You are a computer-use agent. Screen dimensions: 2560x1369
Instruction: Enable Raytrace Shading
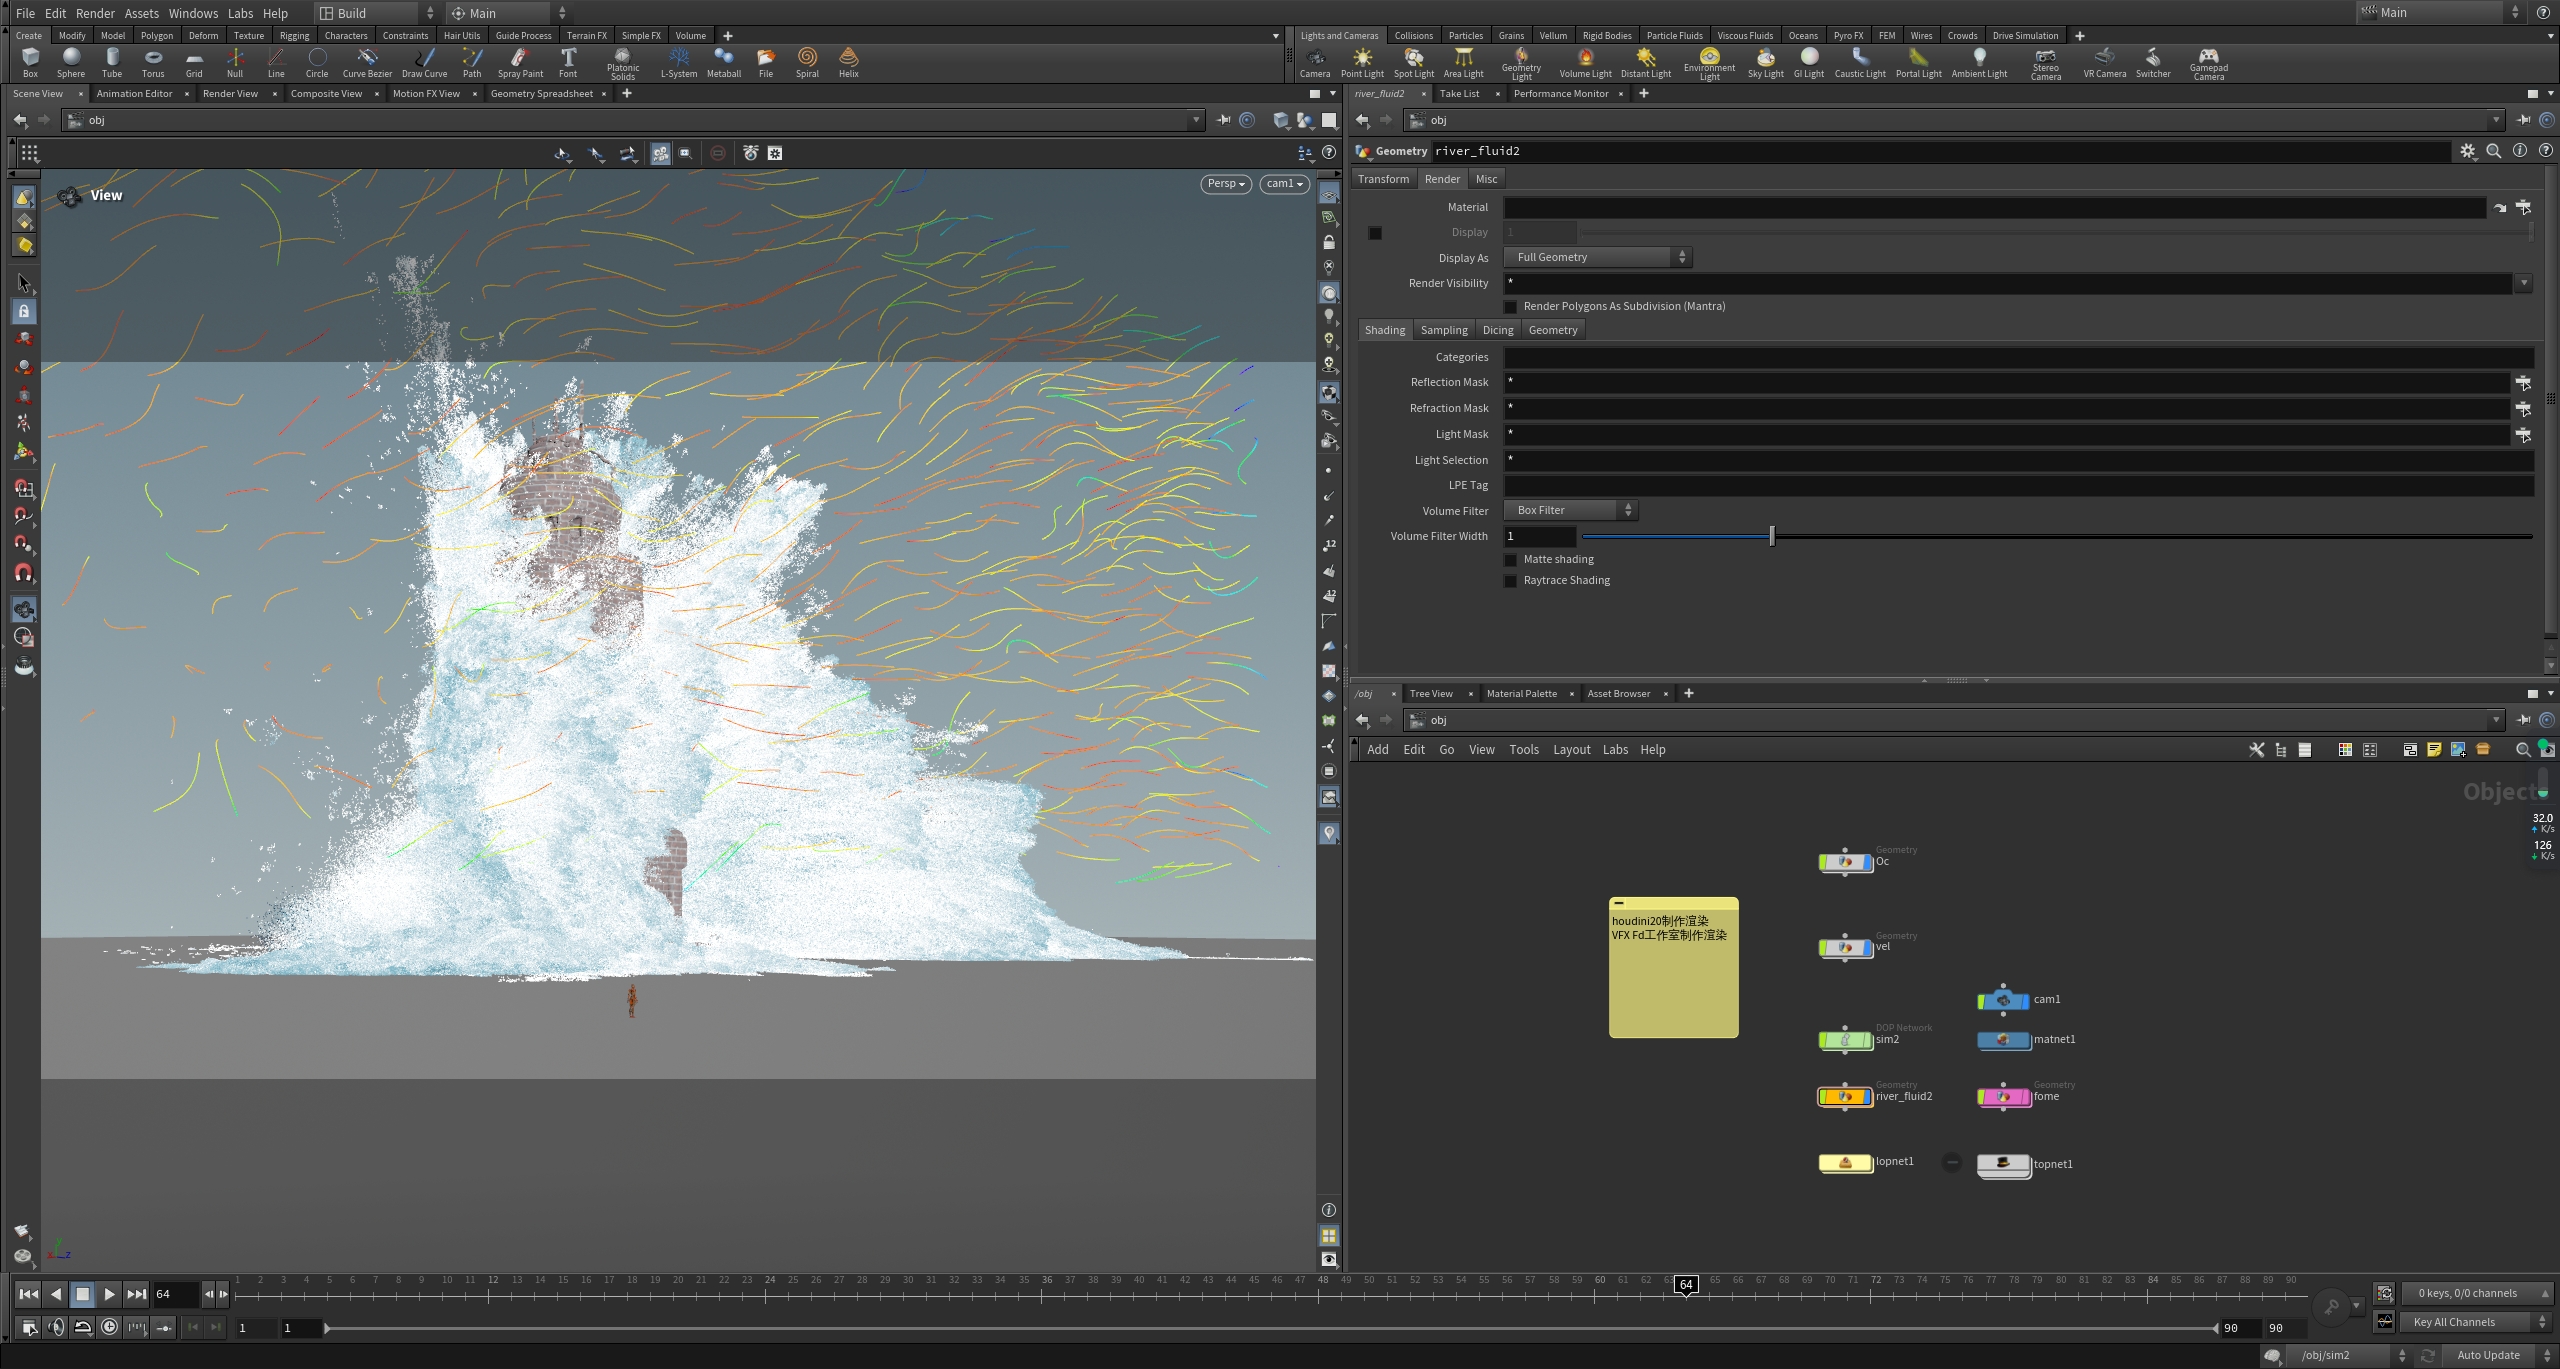click(x=1510, y=581)
